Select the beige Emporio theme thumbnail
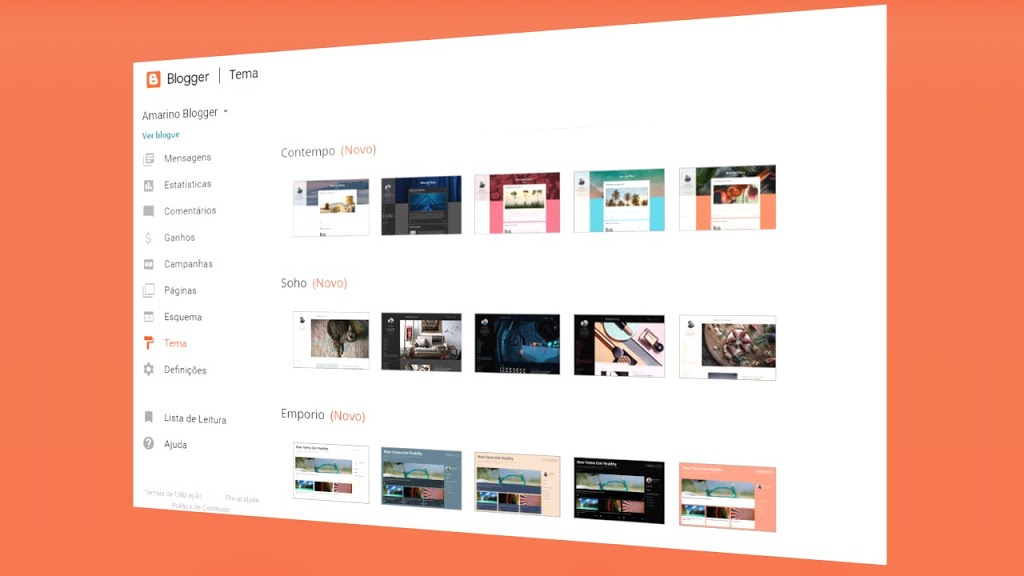Viewport: 1024px width, 576px height. tap(517, 485)
